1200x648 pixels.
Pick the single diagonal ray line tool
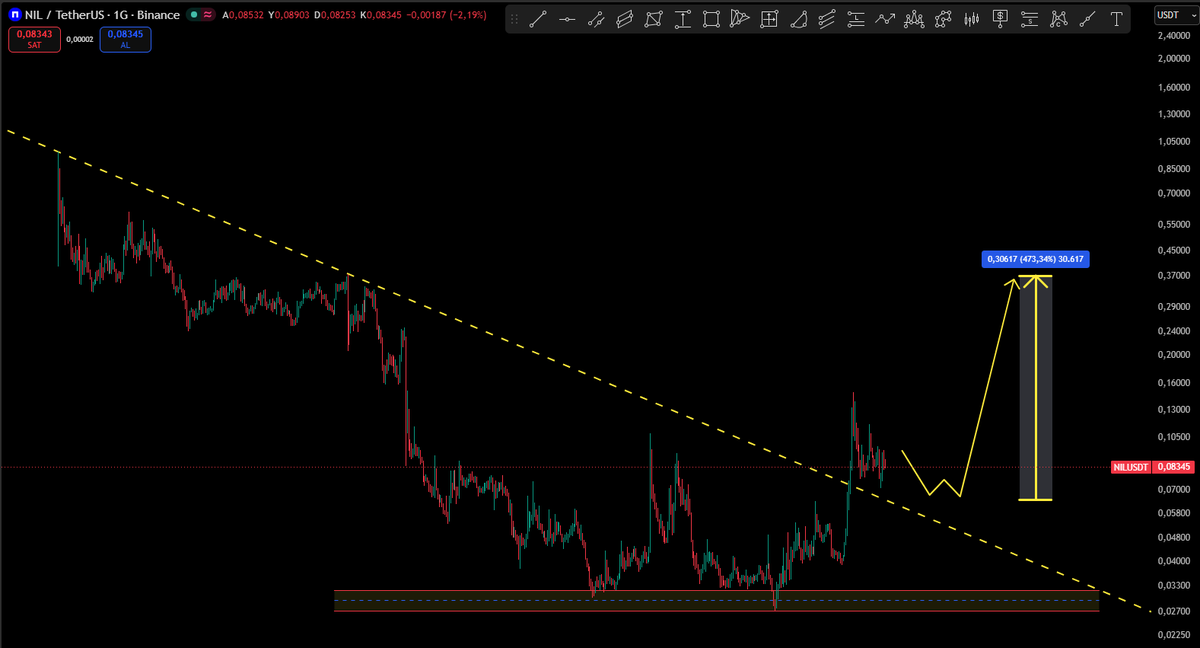(1088, 18)
